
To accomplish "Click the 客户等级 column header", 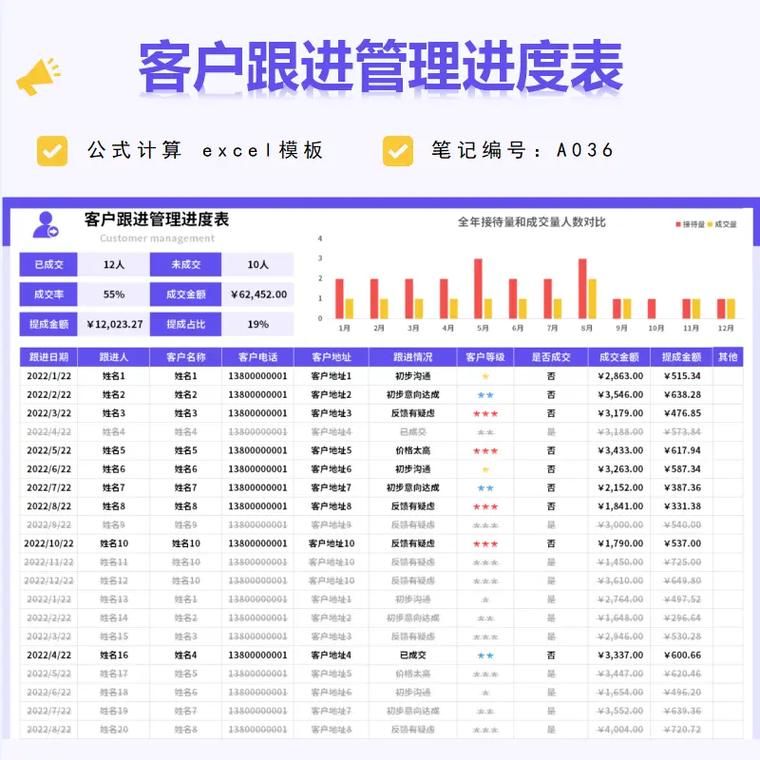I will [485, 357].
